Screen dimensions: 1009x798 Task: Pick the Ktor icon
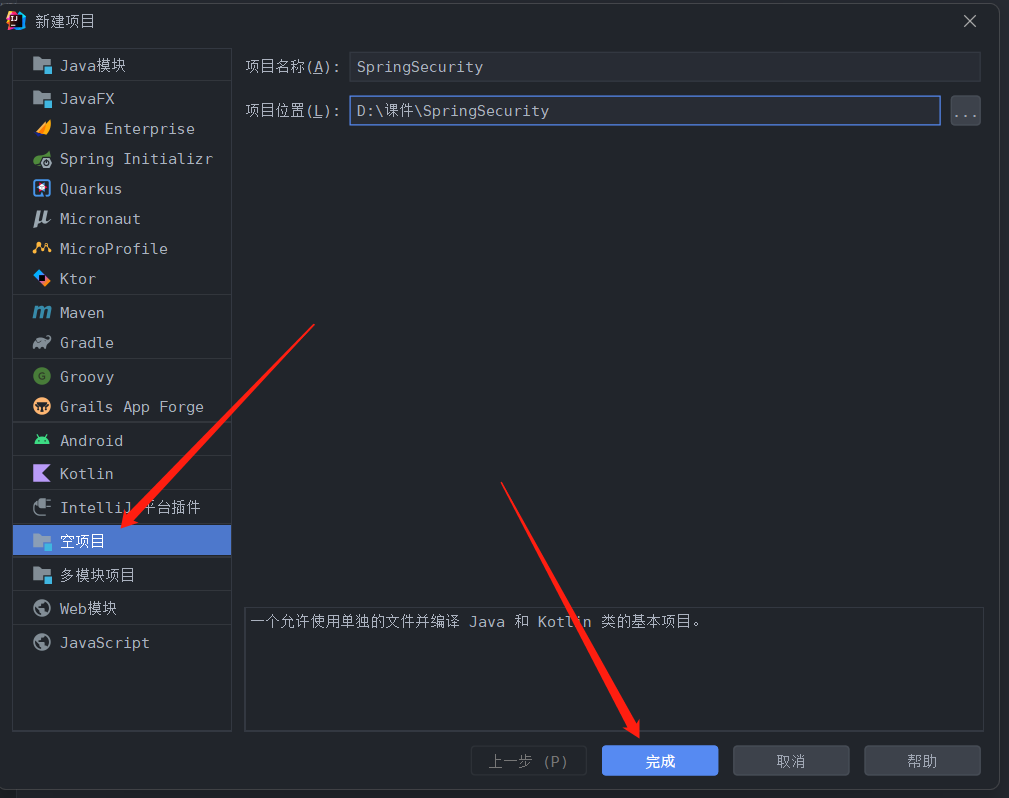click(42, 279)
